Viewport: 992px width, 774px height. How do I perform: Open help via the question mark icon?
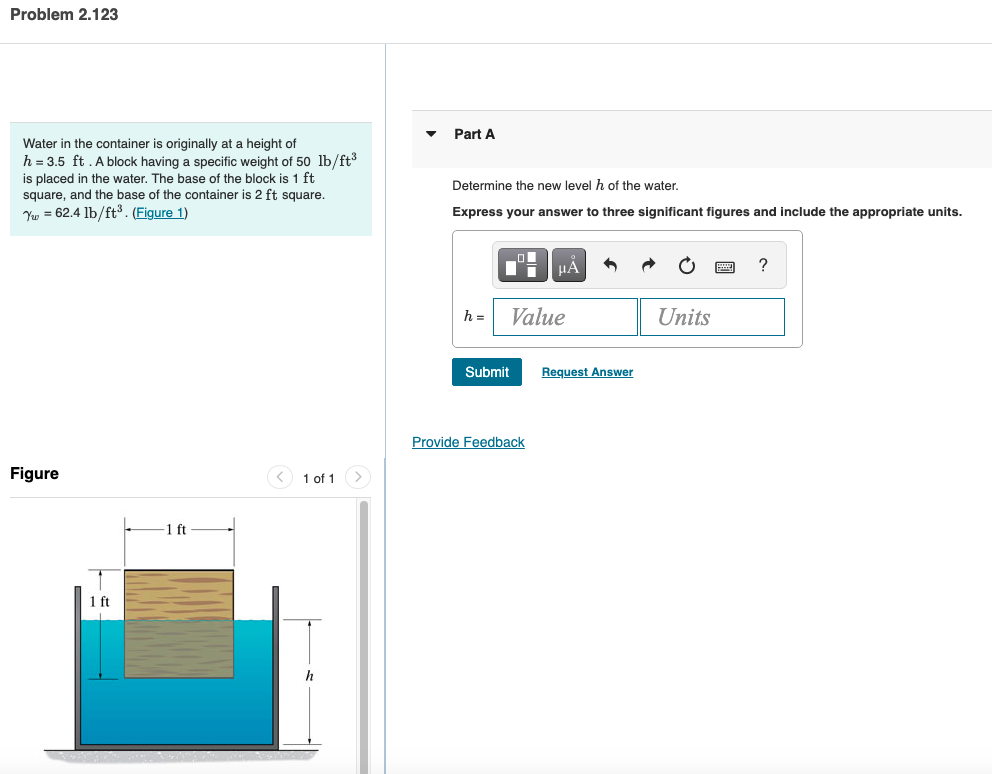pos(762,265)
